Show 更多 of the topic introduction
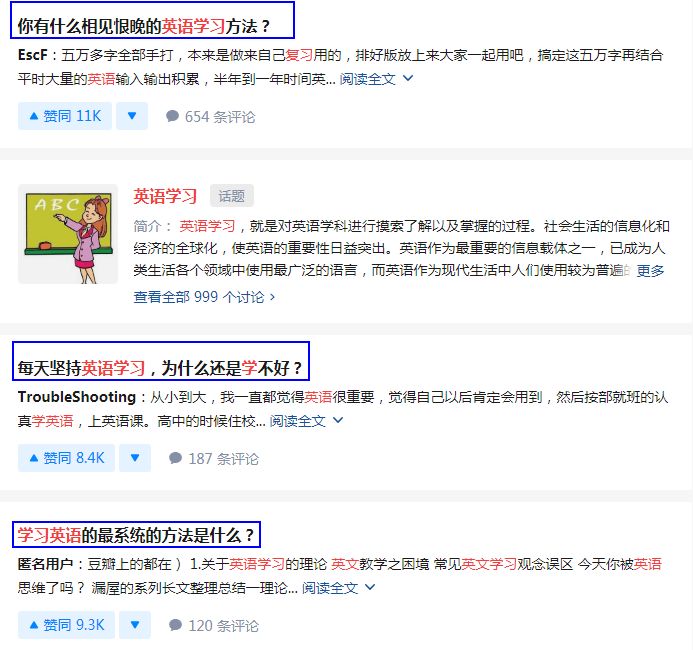This screenshot has height=650, width=693. (650, 270)
